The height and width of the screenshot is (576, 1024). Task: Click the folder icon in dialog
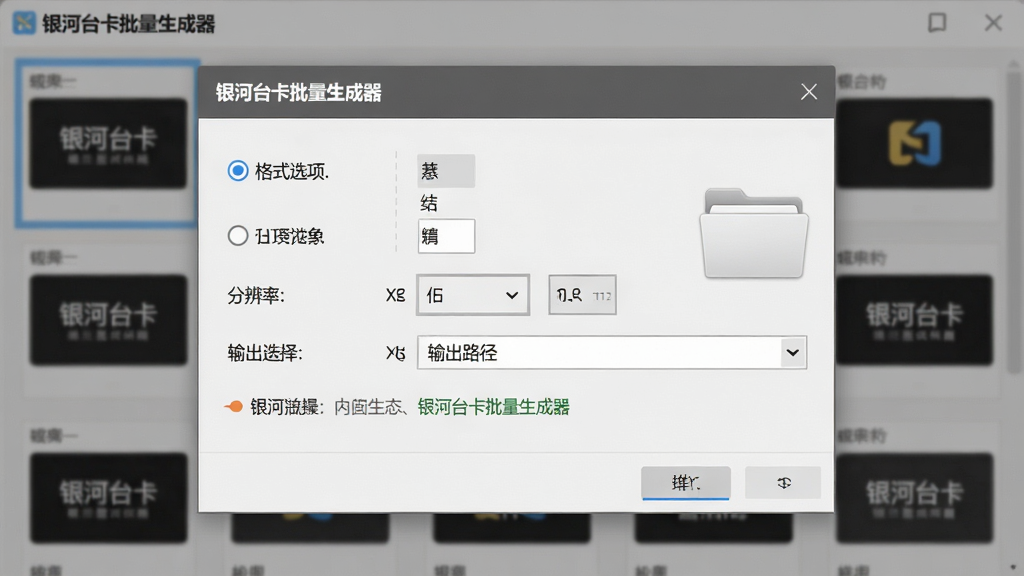click(754, 233)
